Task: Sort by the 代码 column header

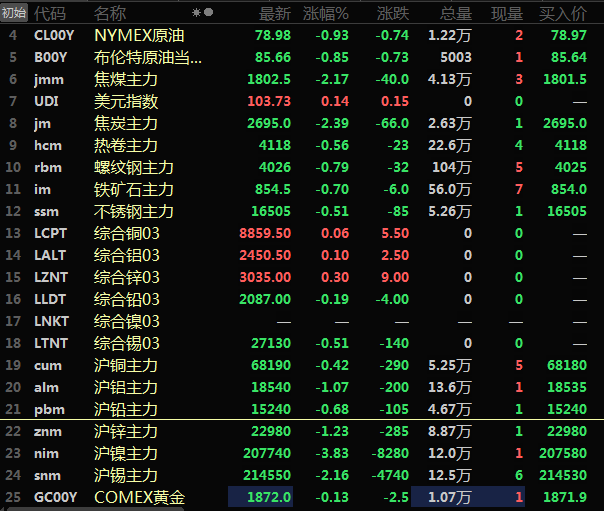Action: (50, 13)
